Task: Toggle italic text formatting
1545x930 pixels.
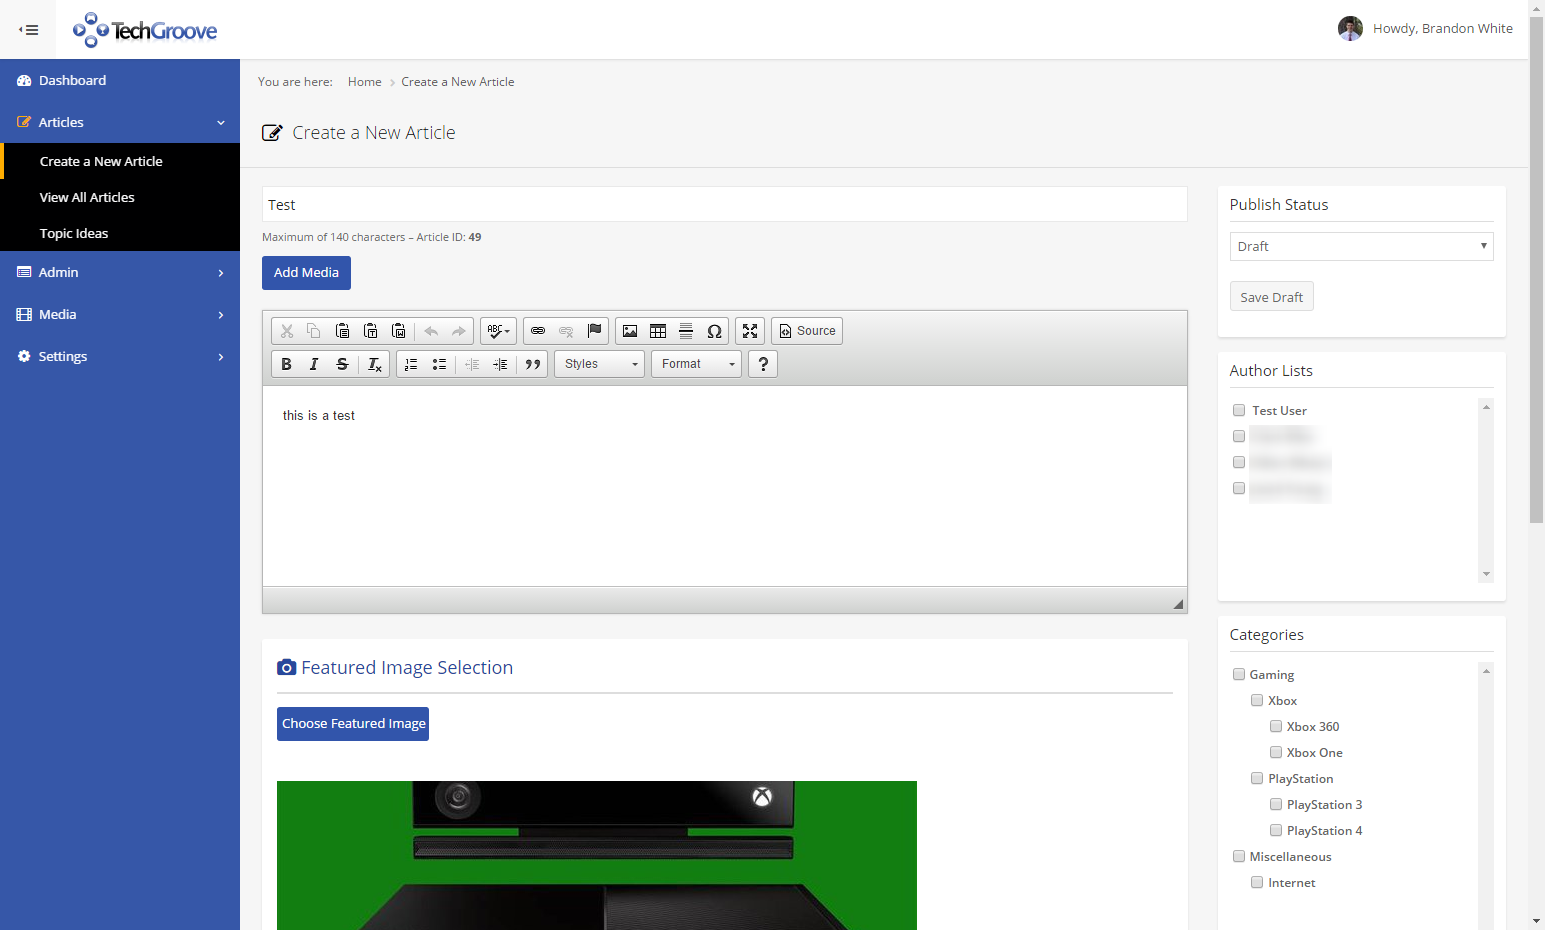Action: 314,364
